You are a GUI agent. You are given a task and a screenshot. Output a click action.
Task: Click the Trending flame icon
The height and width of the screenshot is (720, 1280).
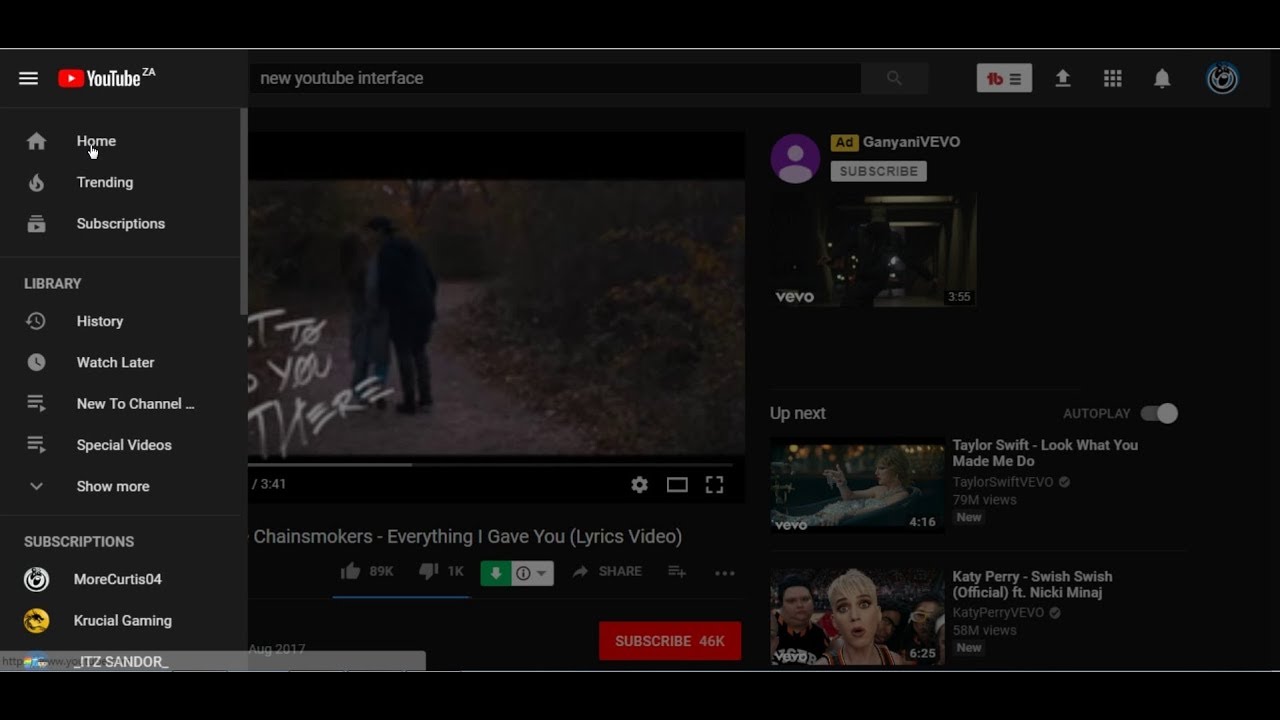point(36,182)
